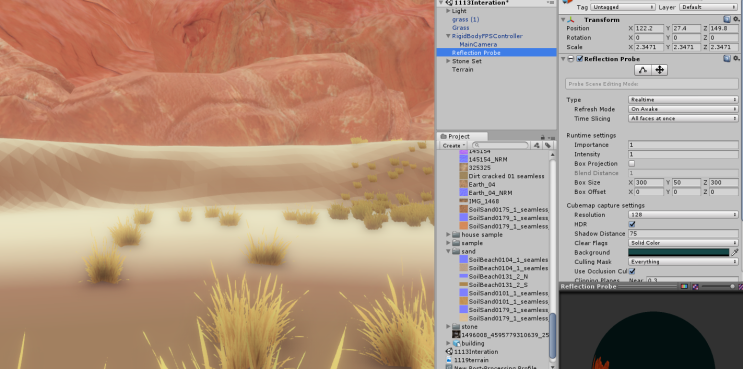Image resolution: width=743 pixels, height=369 pixels.
Task: Click the Intensity value field
Action: (683, 154)
